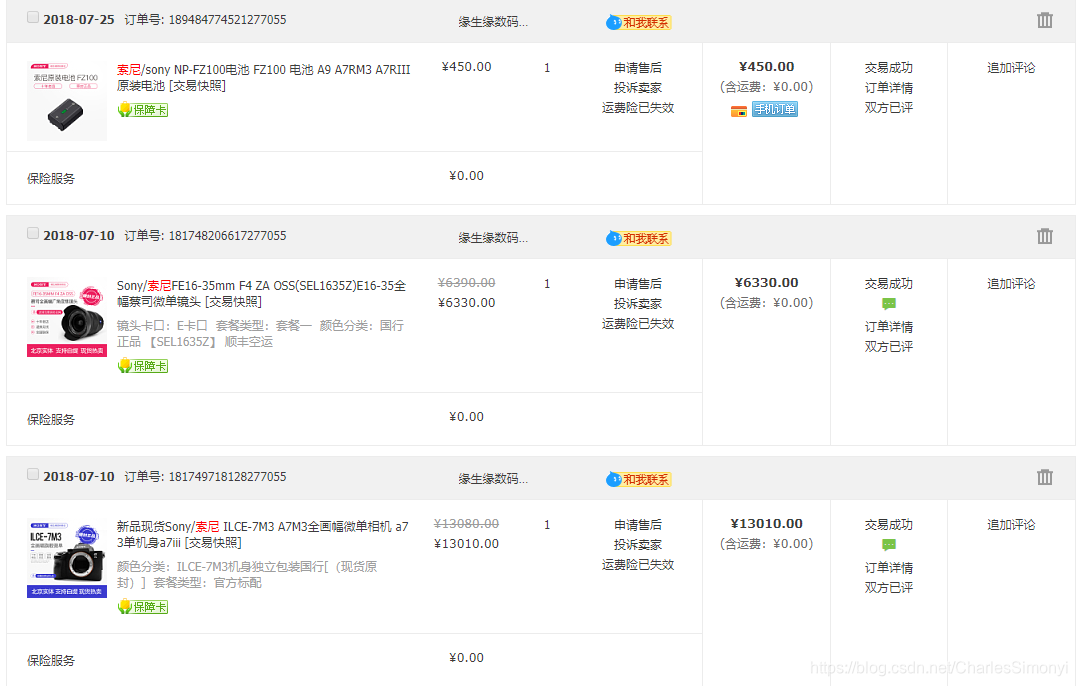Click 运费险已失效 in the battery order

coord(638,108)
